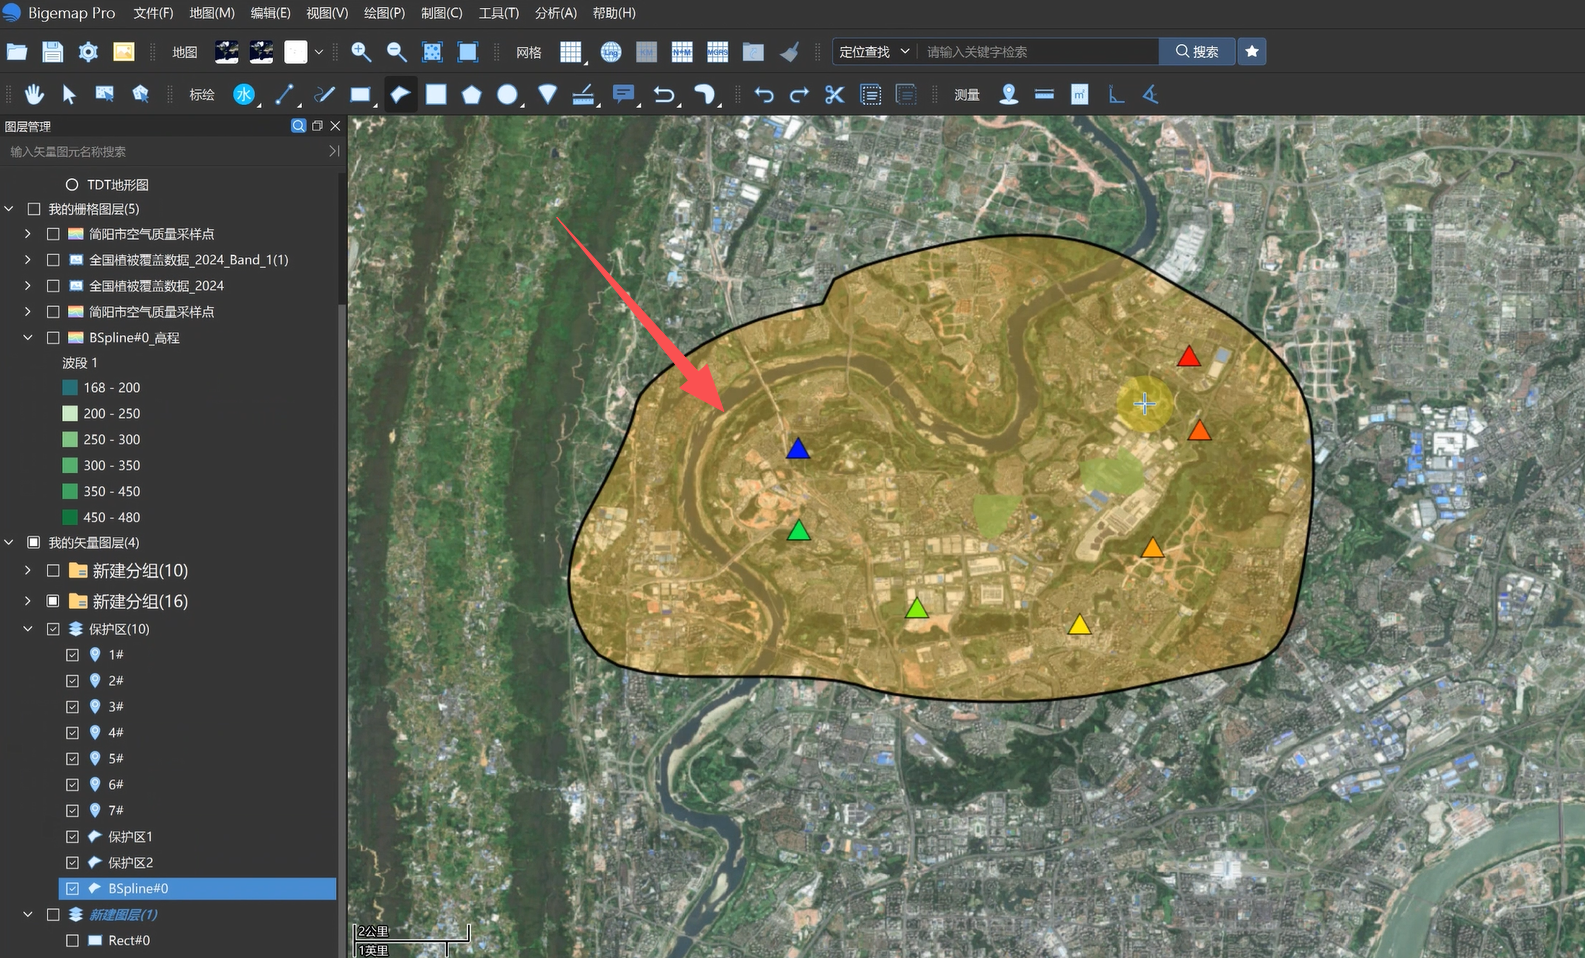Screen dimensions: 1585x958
Task: Select the line drawing tool
Action: pyautogui.click(x=285, y=94)
